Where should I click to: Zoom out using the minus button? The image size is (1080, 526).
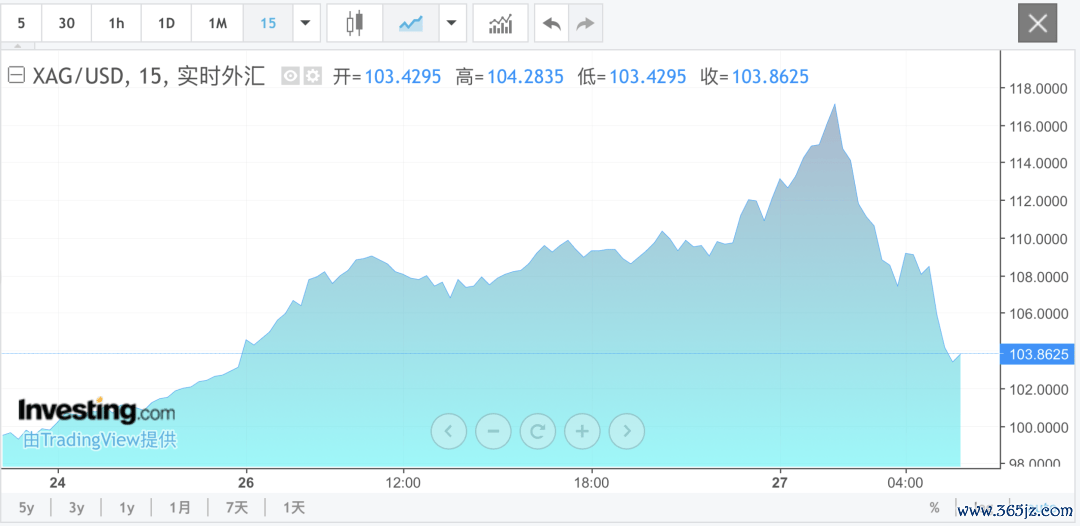(x=493, y=431)
